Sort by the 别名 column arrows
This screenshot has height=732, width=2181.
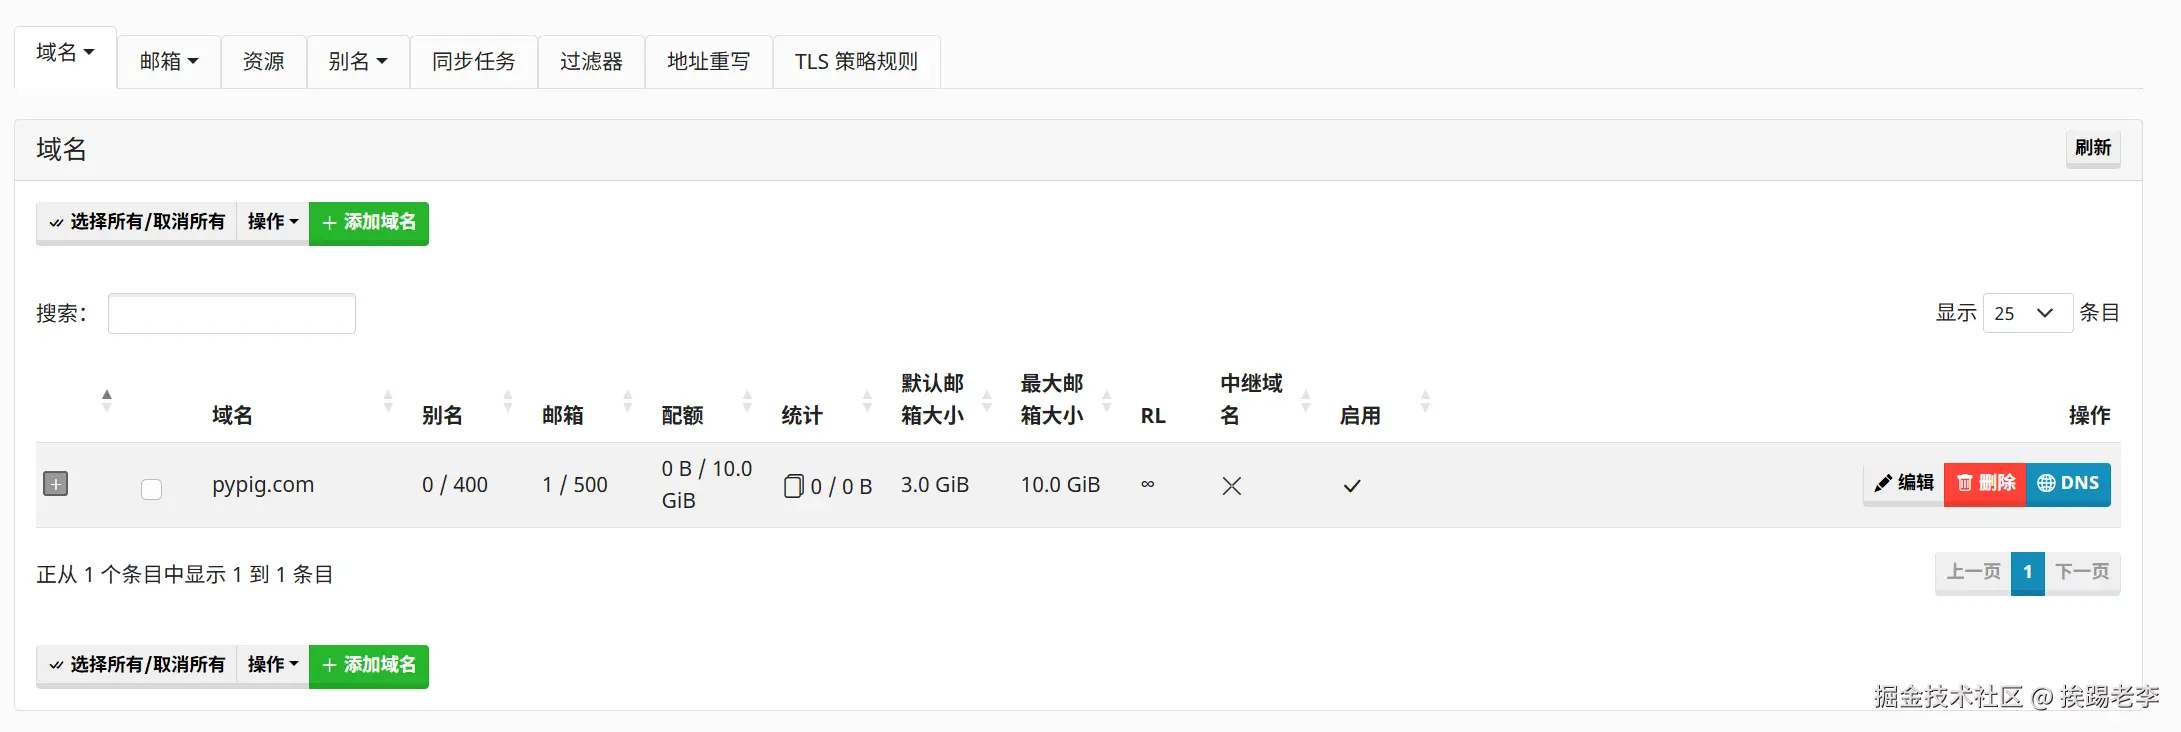508,402
